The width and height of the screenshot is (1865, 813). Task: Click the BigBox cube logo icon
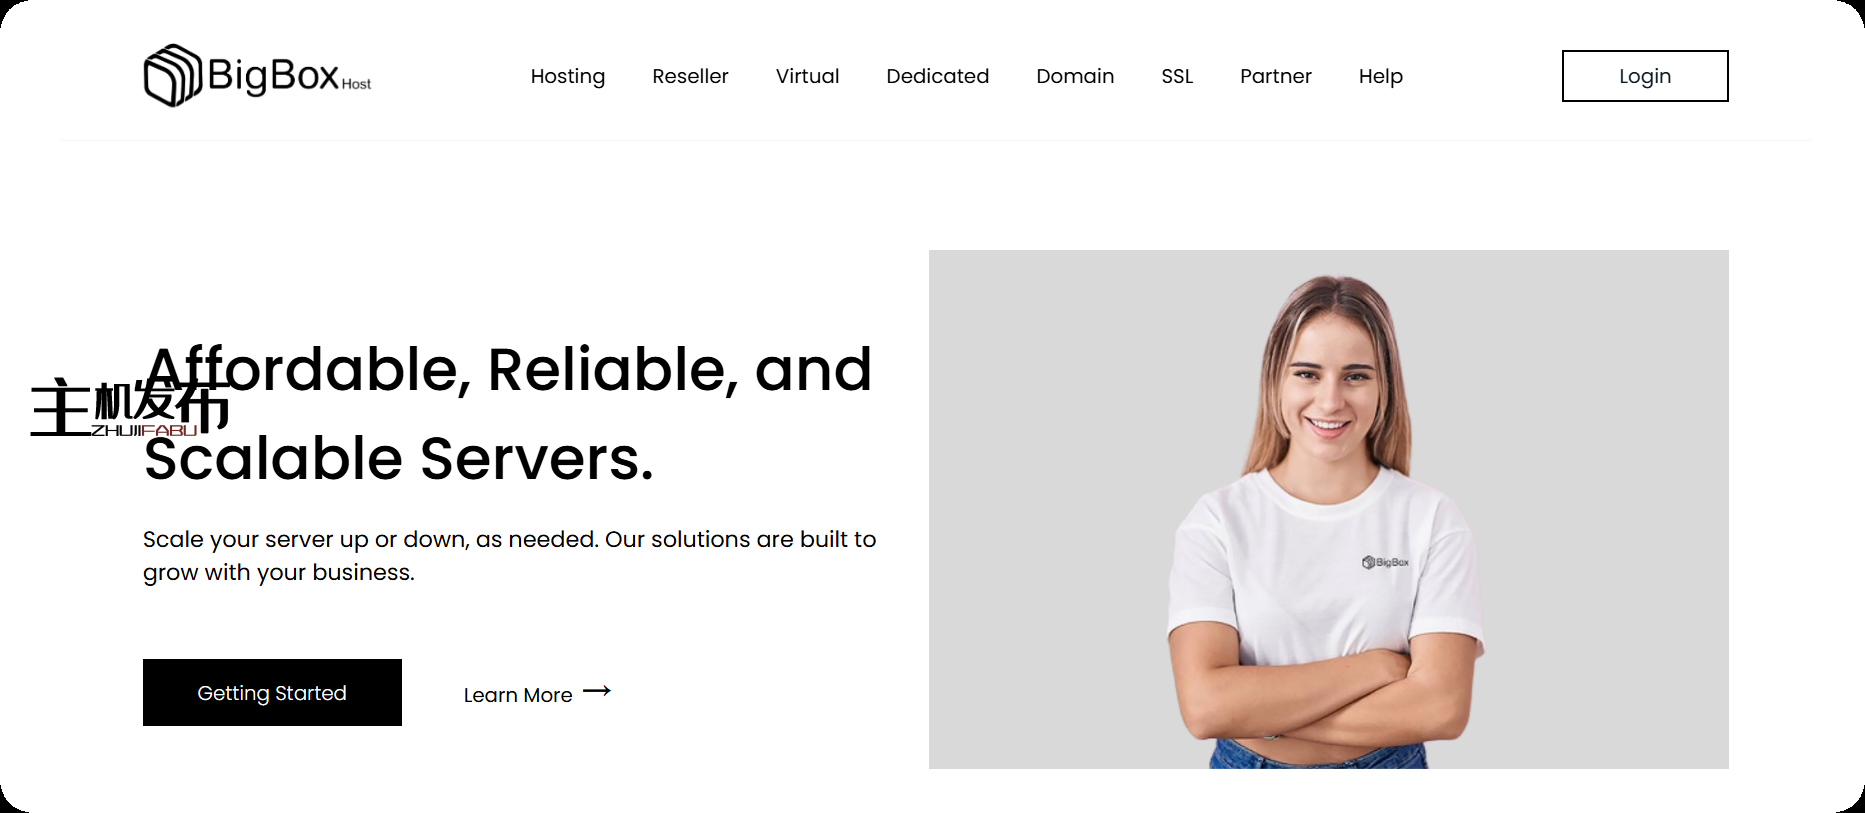pos(173,75)
